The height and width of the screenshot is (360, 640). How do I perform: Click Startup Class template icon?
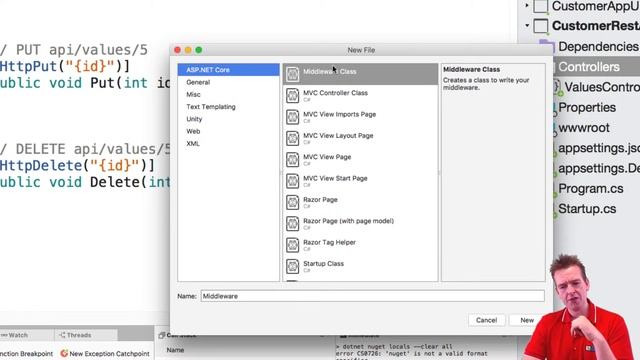pyautogui.click(x=292, y=267)
